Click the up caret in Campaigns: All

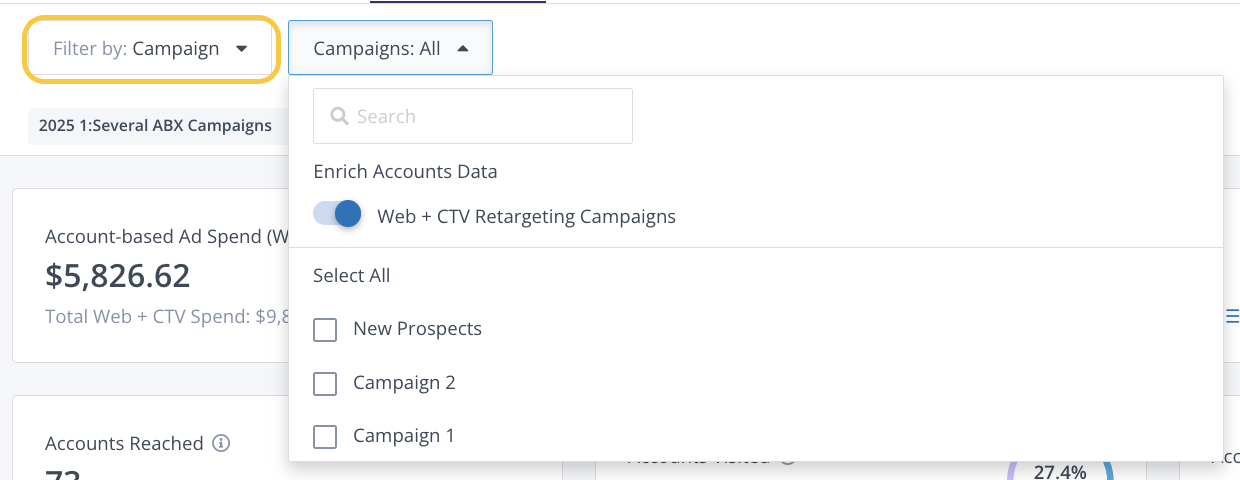tap(462, 48)
